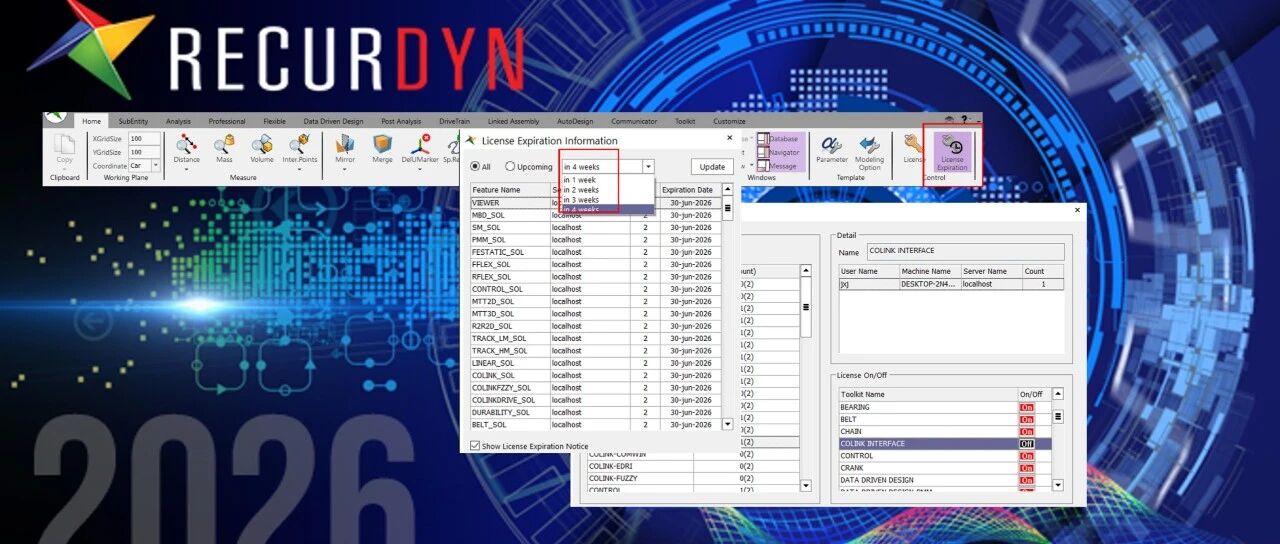Open the weeks dropdown arrow
This screenshot has height=544, width=1280.
(648, 167)
